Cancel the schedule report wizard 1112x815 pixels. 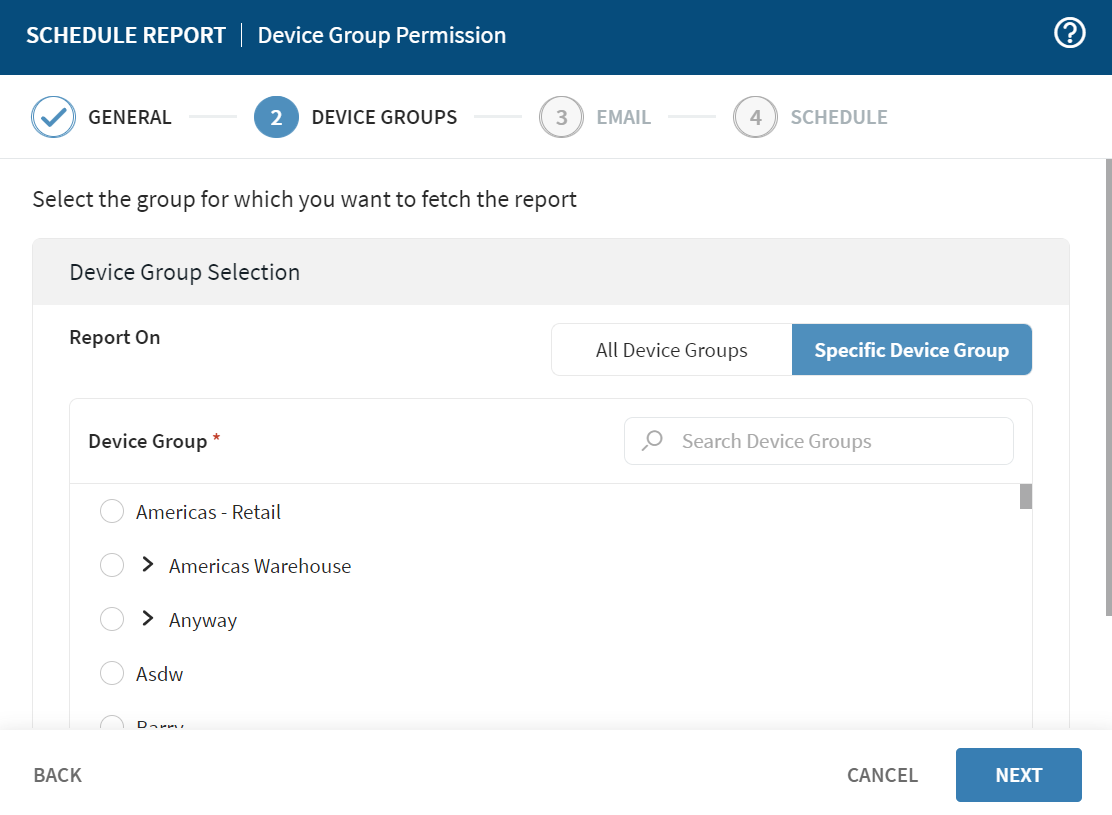[x=882, y=775]
